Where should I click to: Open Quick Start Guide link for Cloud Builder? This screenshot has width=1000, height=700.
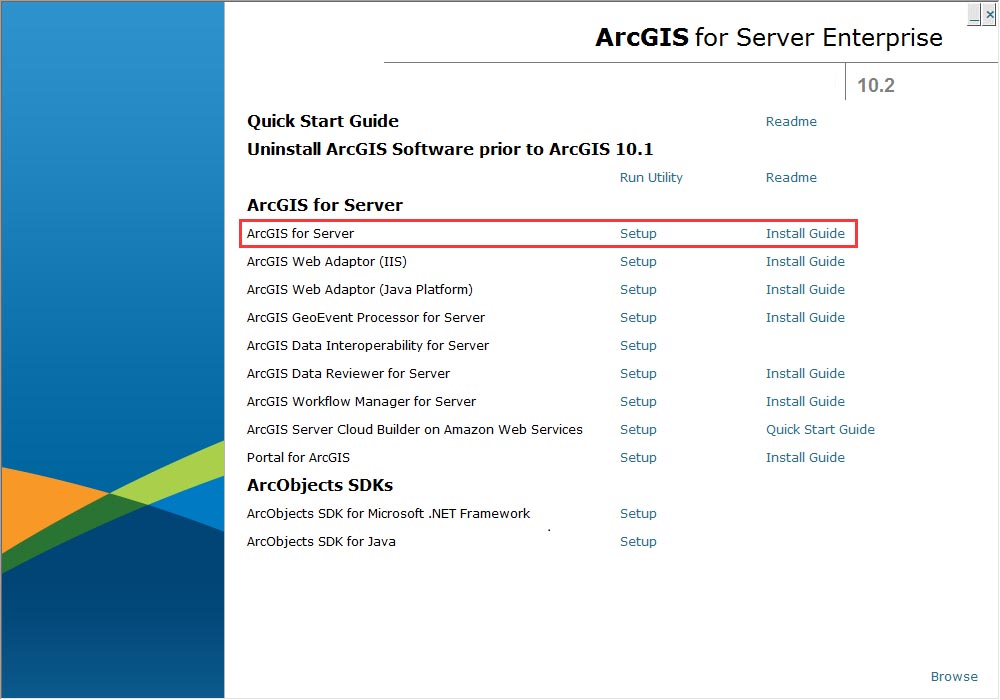[820, 430]
